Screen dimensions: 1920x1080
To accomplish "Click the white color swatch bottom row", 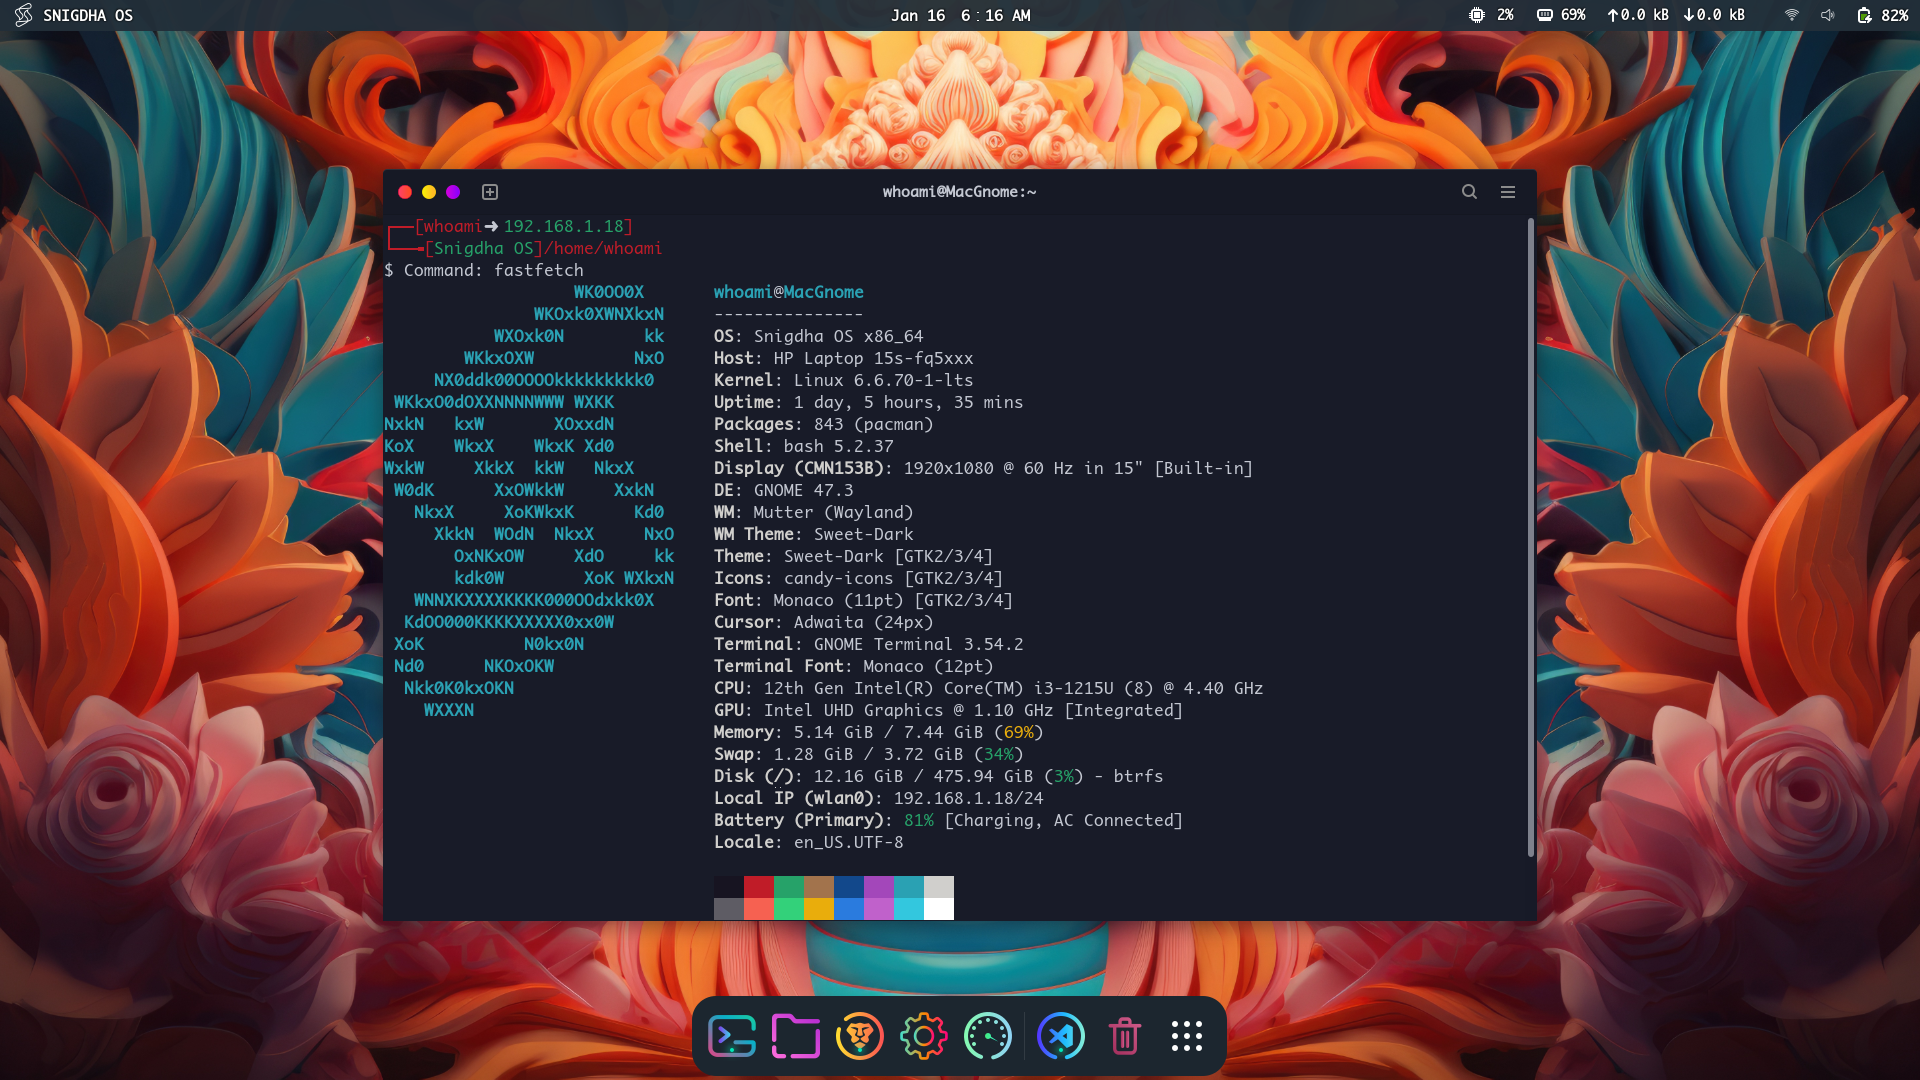I will click(939, 909).
